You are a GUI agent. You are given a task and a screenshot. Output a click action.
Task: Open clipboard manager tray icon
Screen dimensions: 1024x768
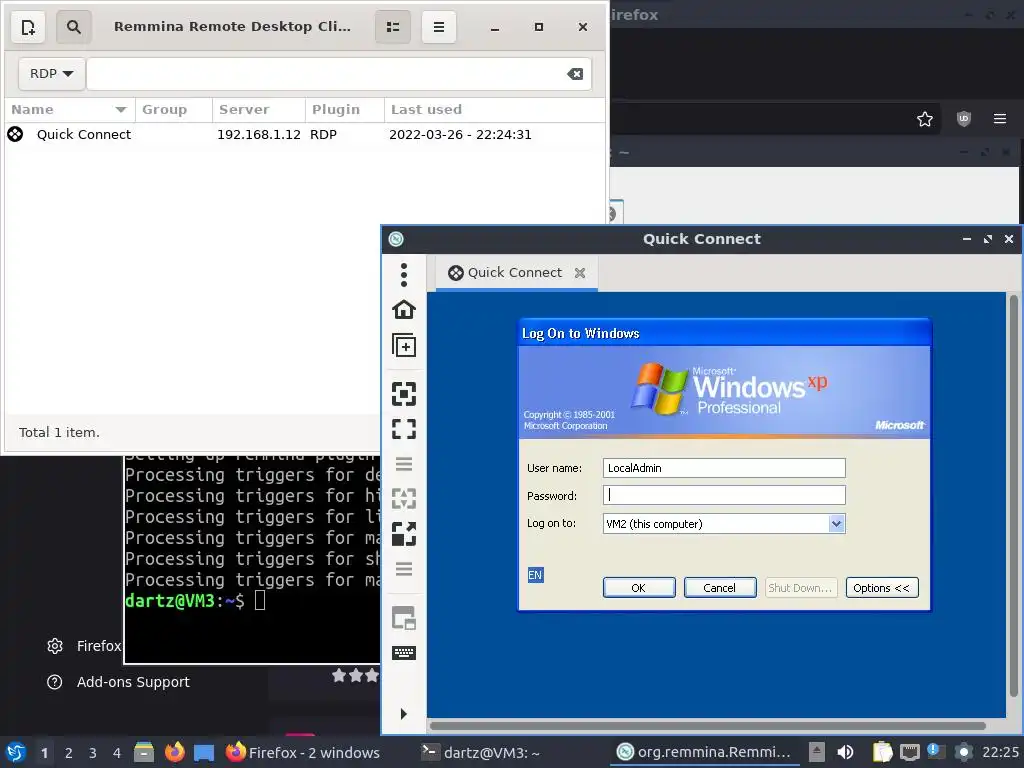pos(882,752)
